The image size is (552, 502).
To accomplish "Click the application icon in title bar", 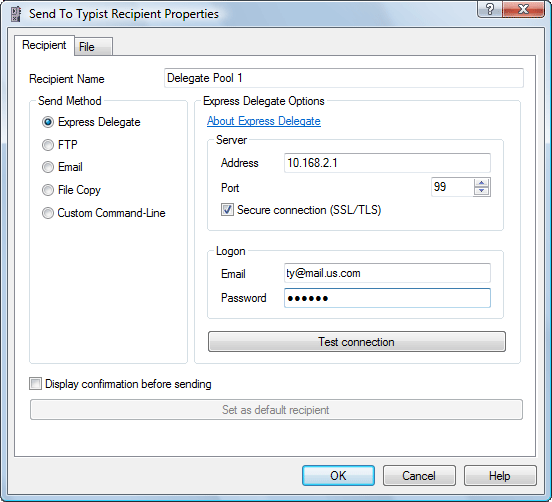I will (x=15, y=14).
